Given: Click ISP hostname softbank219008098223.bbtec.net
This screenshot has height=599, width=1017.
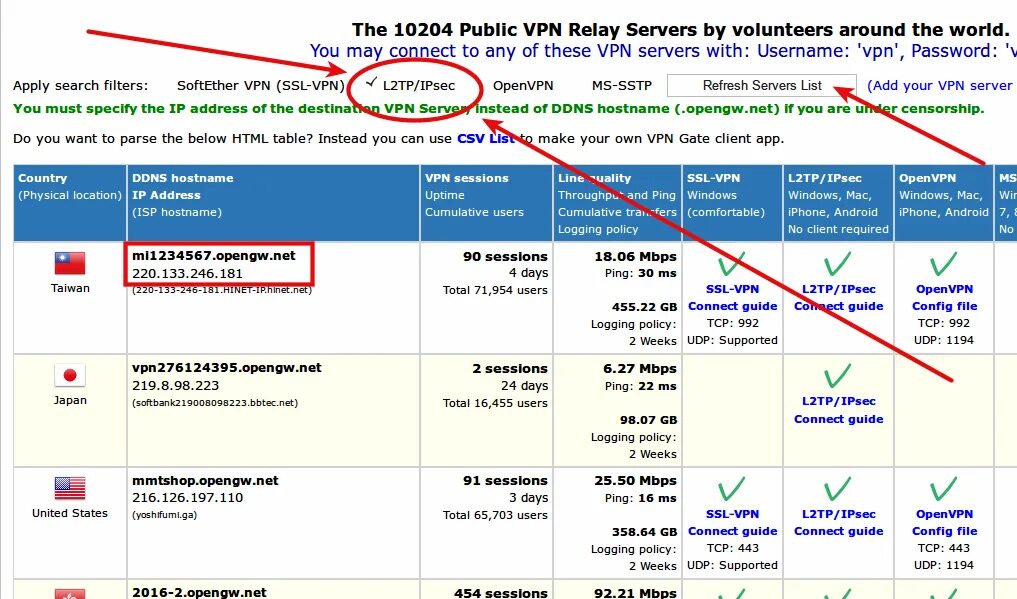Looking at the screenshot, I should pos(215,403).
